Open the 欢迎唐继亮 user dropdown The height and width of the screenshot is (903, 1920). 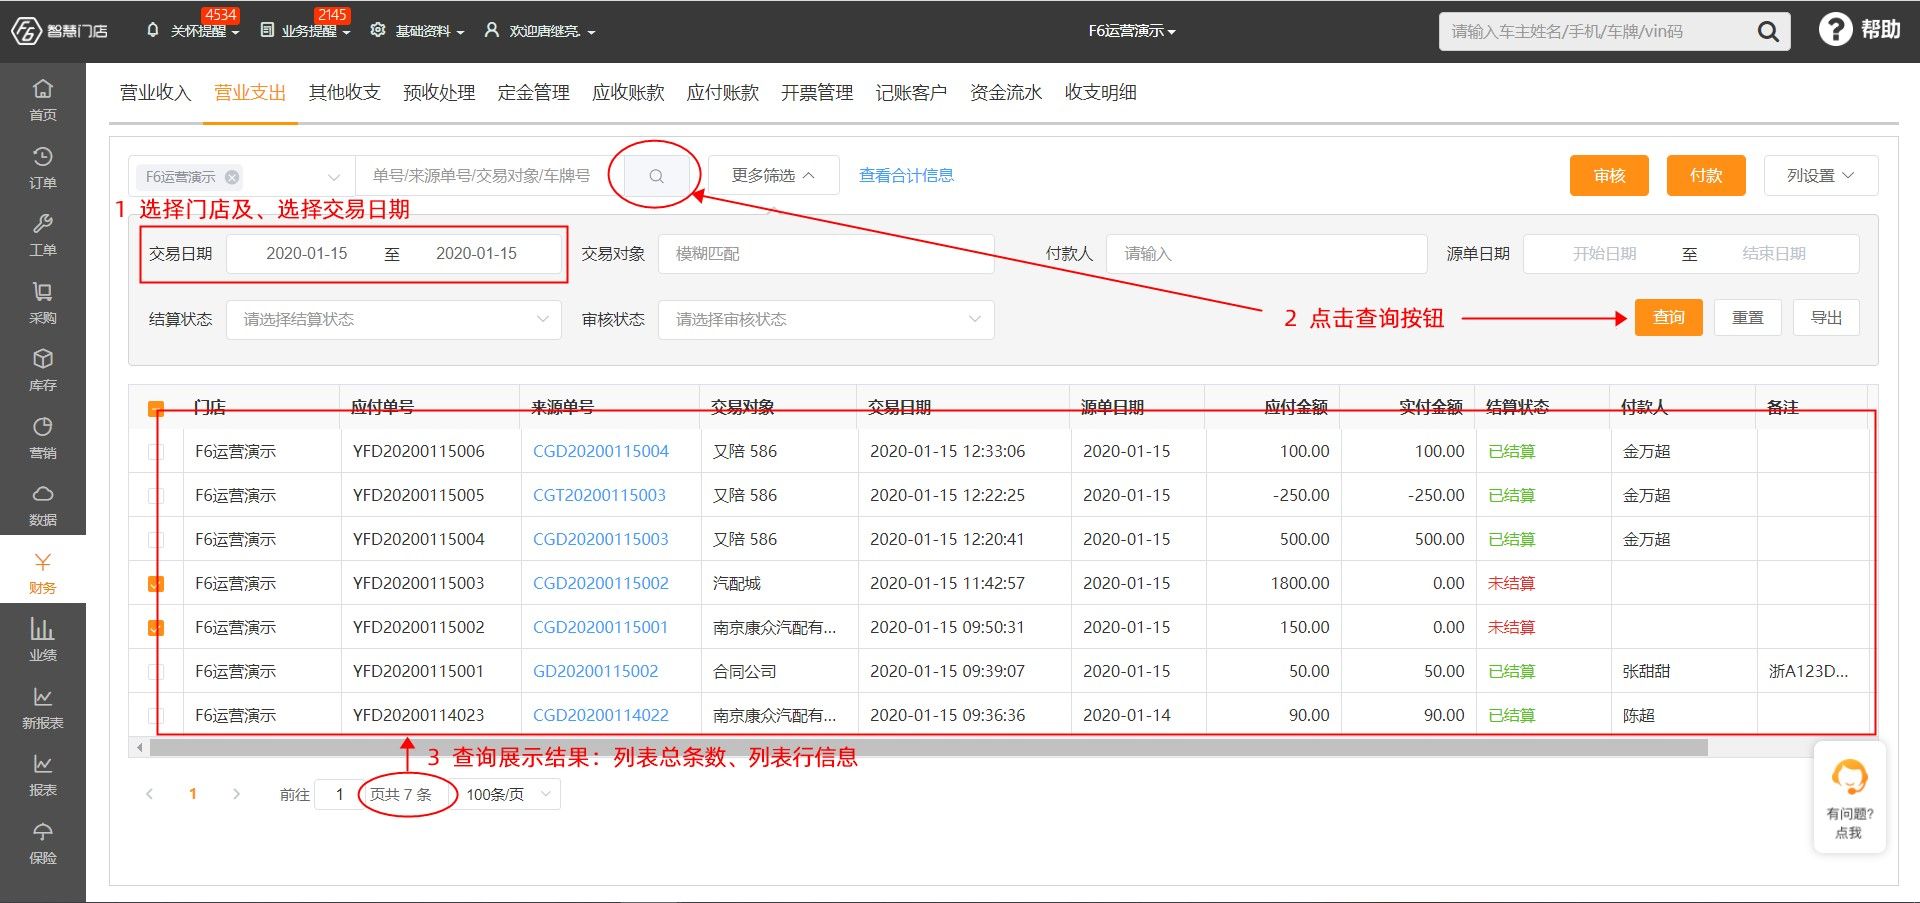(x=540, y=31)
